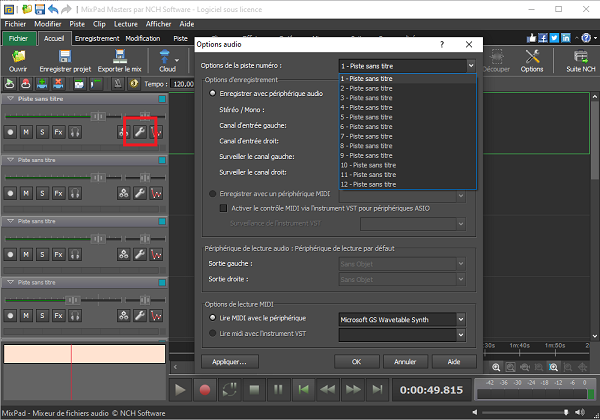The height and width of the screenshot is (420, 600).
Task: Click the save floppy icon in title bar
Action: tap(40, 9)
